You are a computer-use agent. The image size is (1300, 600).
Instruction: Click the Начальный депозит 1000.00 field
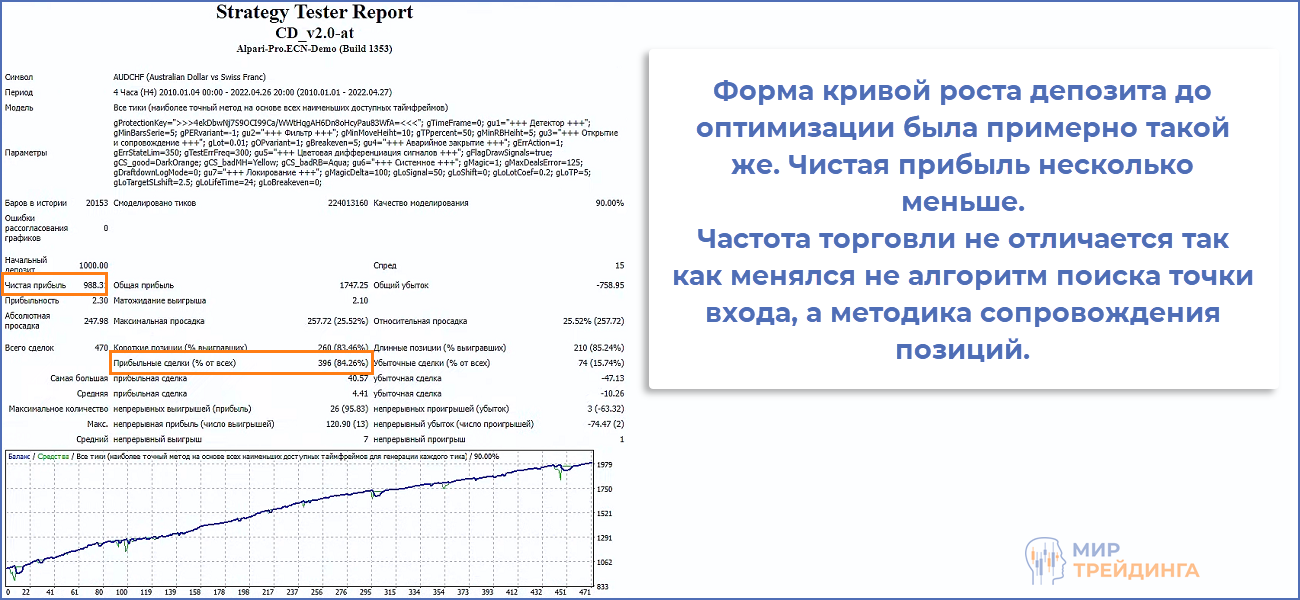pyautogui.click(x=94, y=262)
